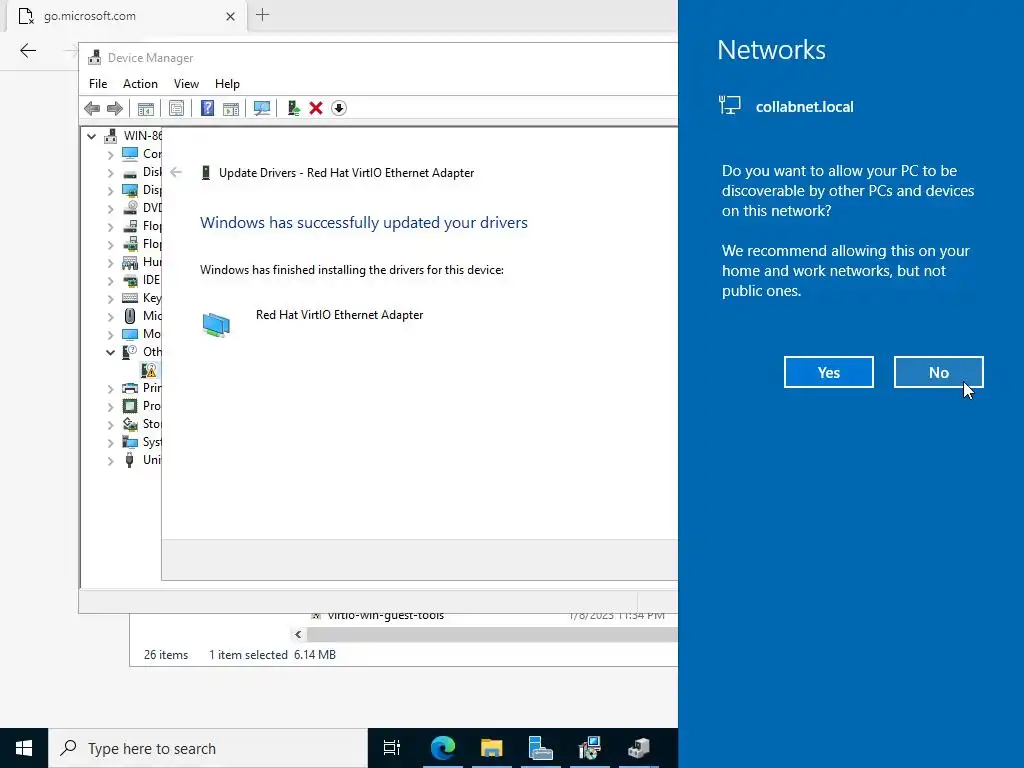Open File Explorer from the taskbar
1024x768 pixels.
(492, 748)
